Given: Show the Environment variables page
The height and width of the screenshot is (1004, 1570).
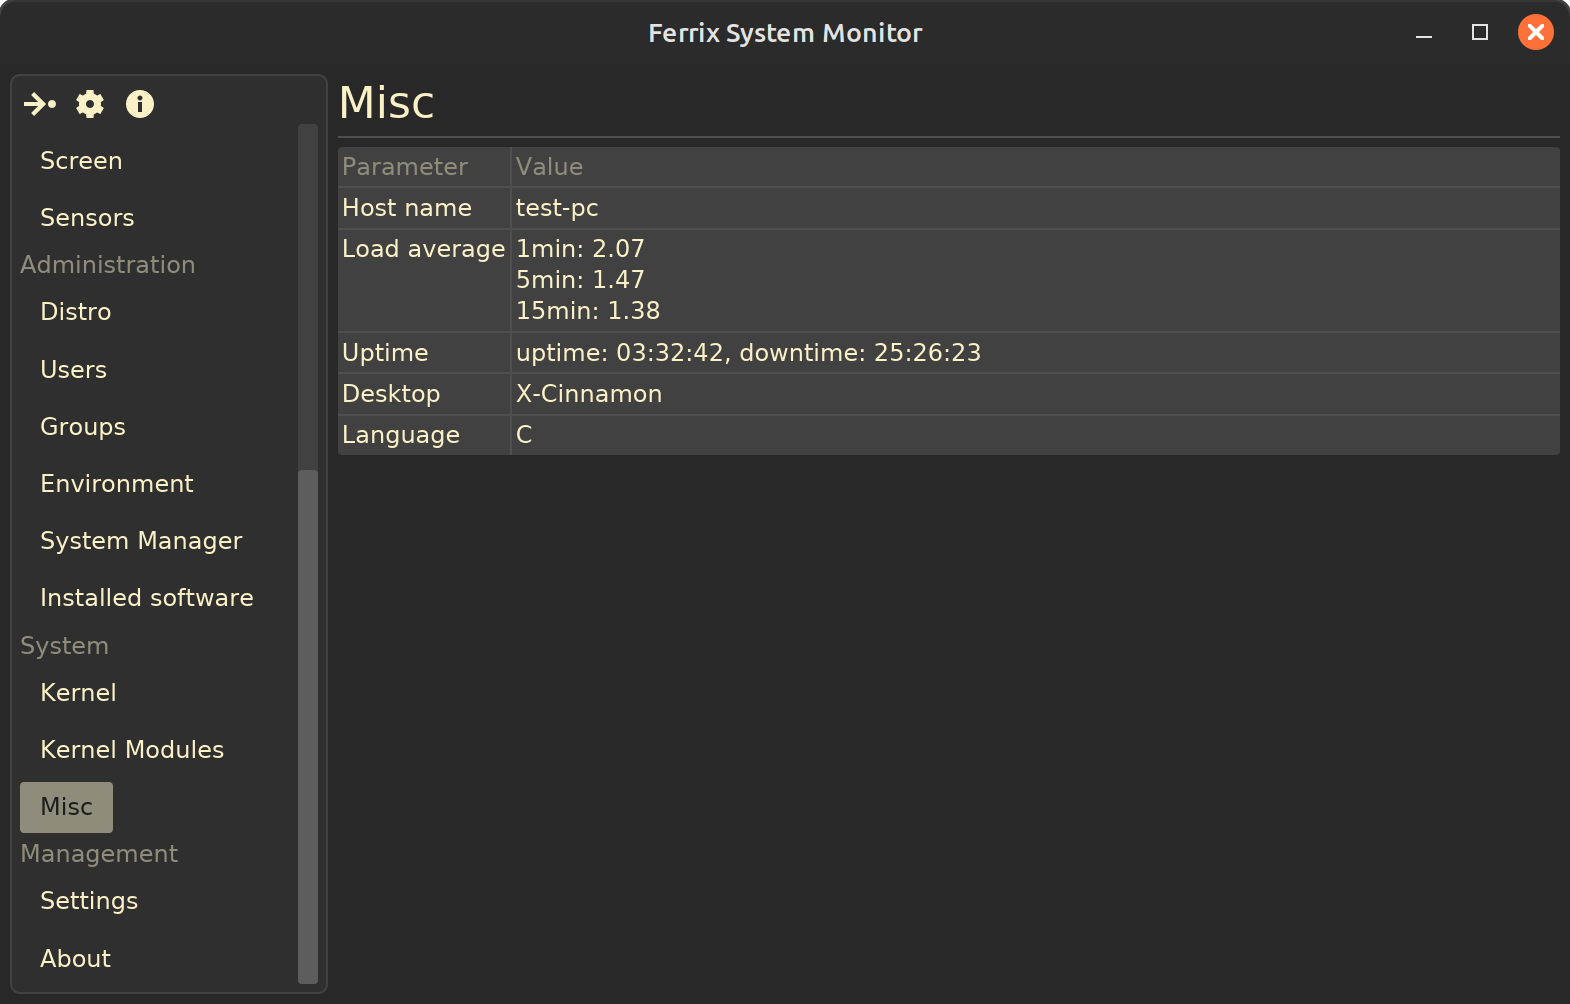Looking at the screenshot, I should coord(117,484).
